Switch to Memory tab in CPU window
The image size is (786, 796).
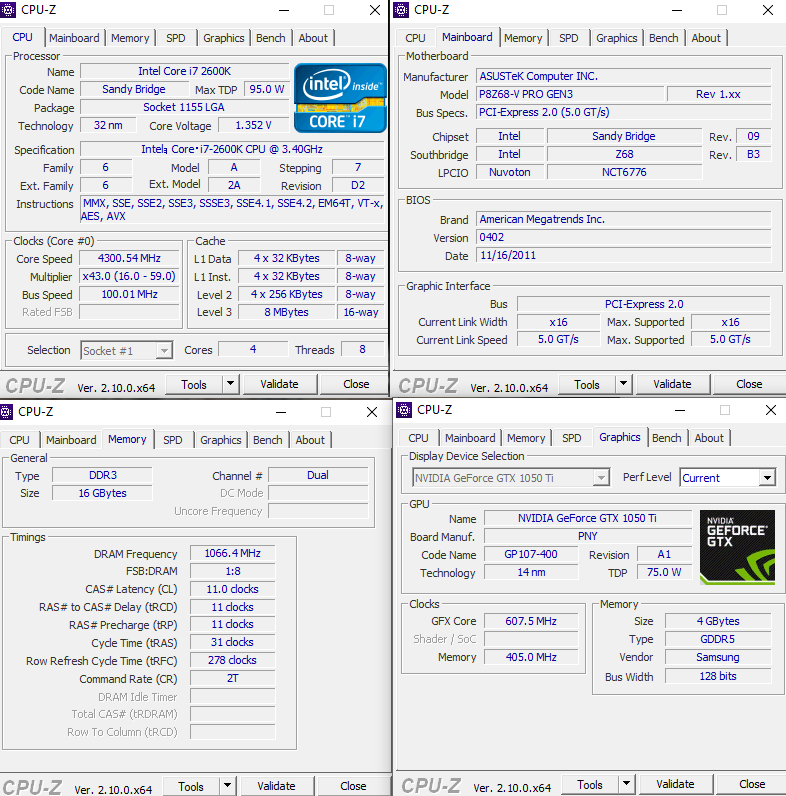[130, 38]
